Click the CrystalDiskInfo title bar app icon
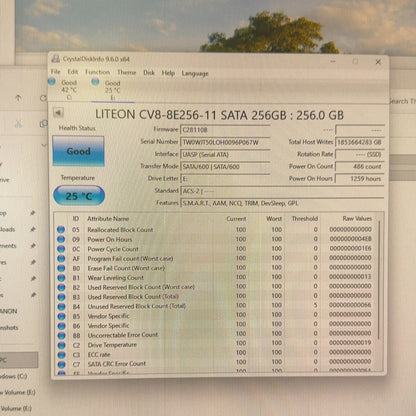The height and width of the screenshot is (416, 416). (x=55, y=59)
